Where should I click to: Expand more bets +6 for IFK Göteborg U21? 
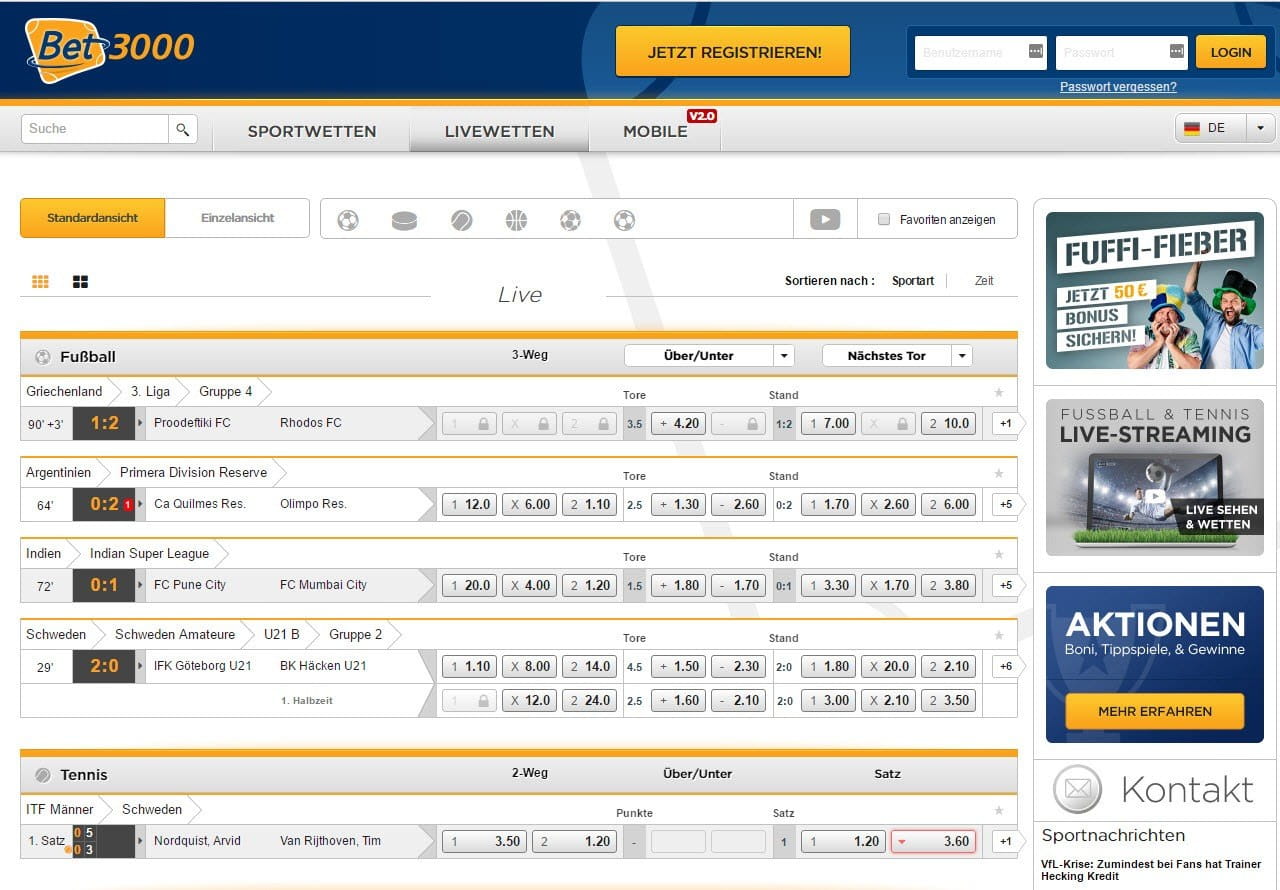pos(1005,667)
